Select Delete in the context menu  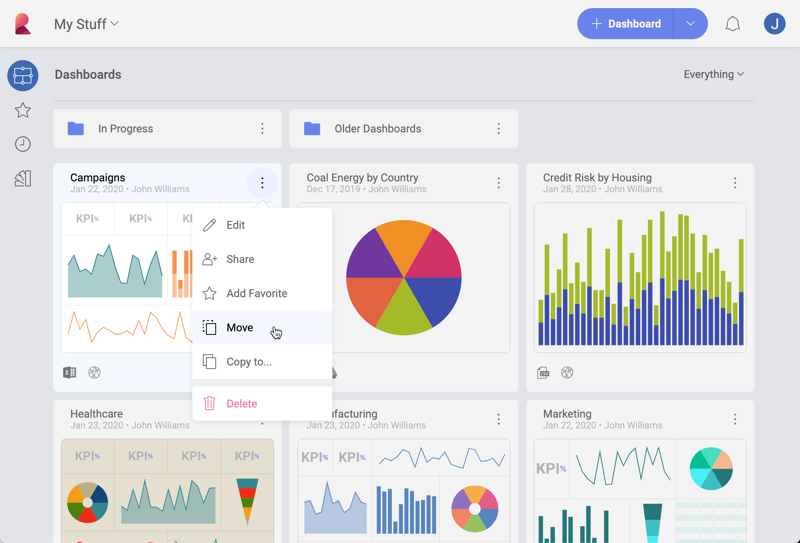click(x=241, y=404)
